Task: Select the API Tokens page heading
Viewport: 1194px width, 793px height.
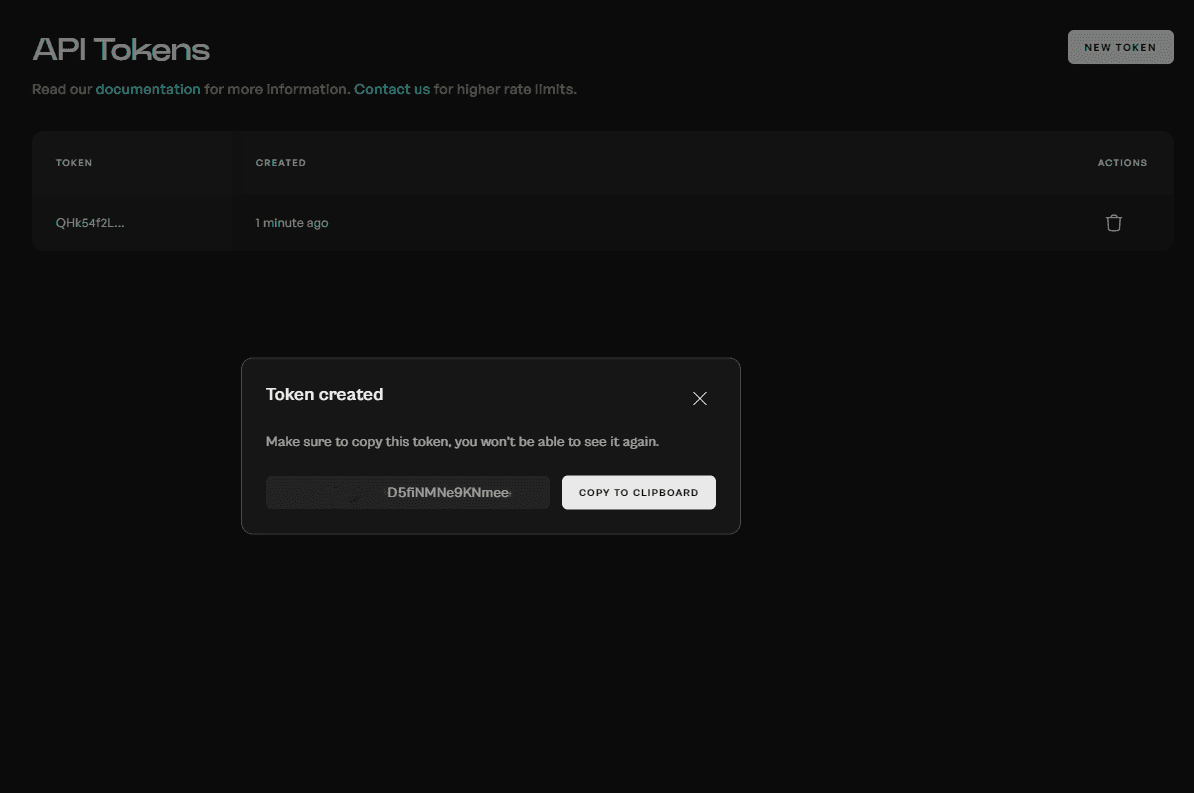Action: [121, 50]
